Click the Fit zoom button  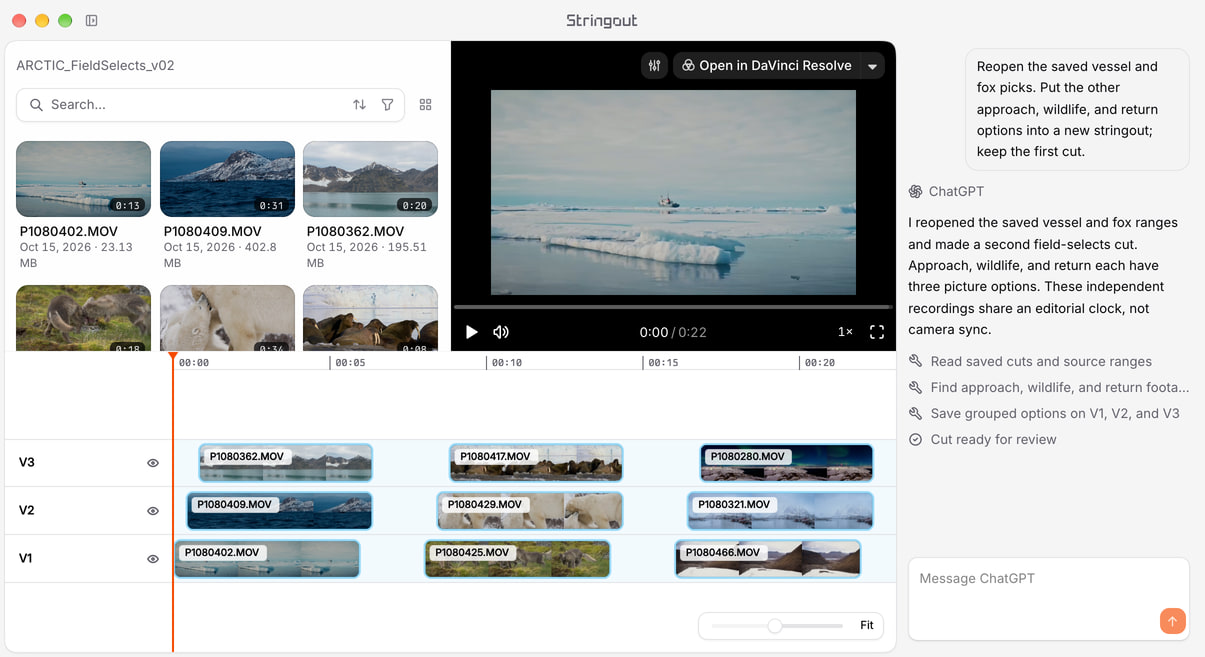point(867,626)
